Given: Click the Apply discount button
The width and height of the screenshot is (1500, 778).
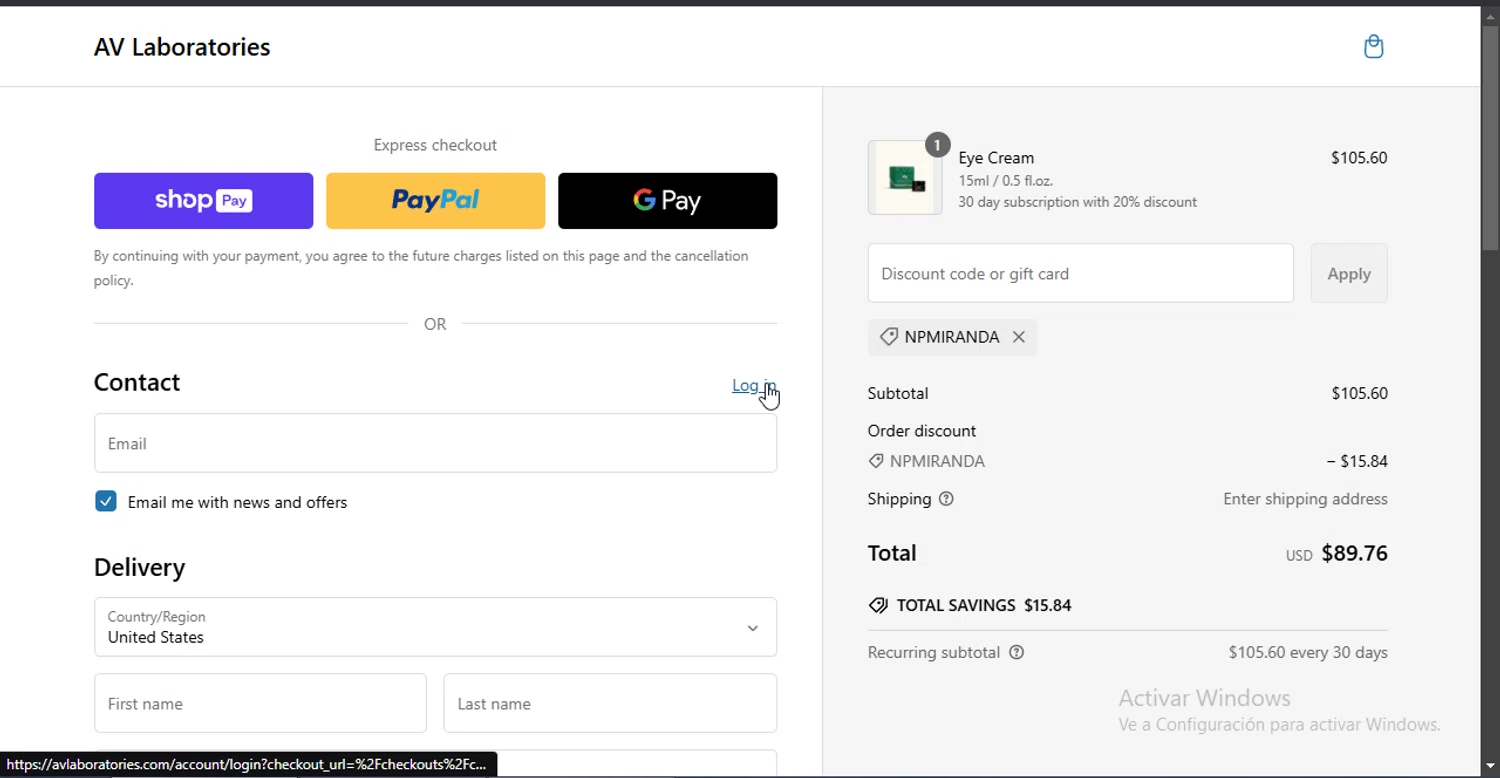Looking at the screenshot, I should click(x=1349, y=273).
